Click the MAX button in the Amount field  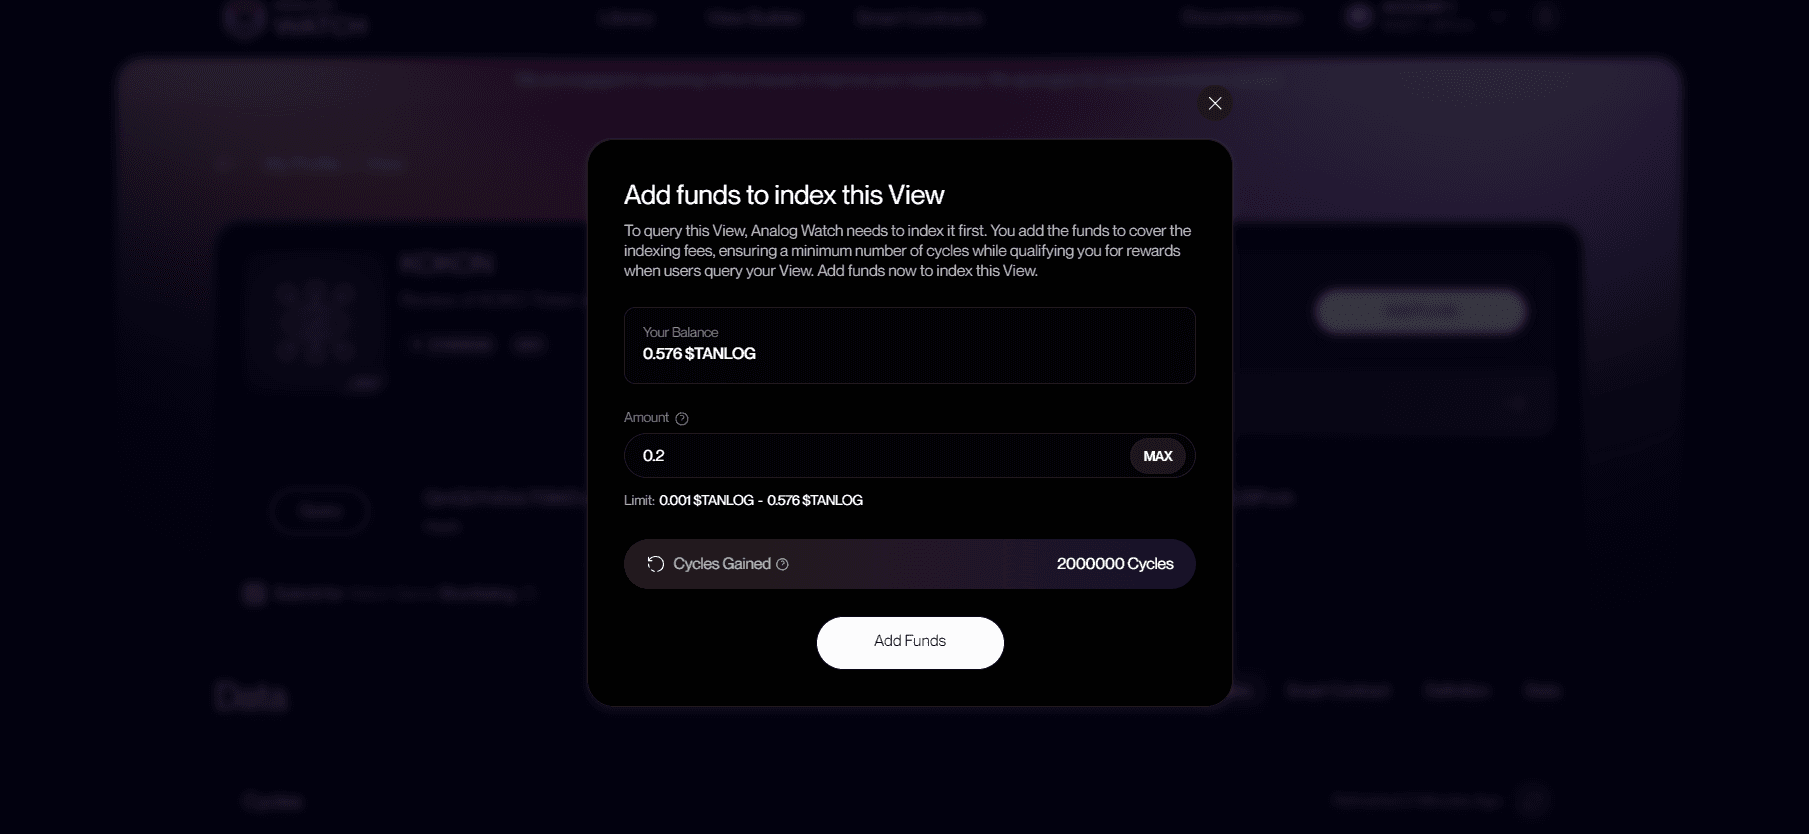click(1158, 456)
